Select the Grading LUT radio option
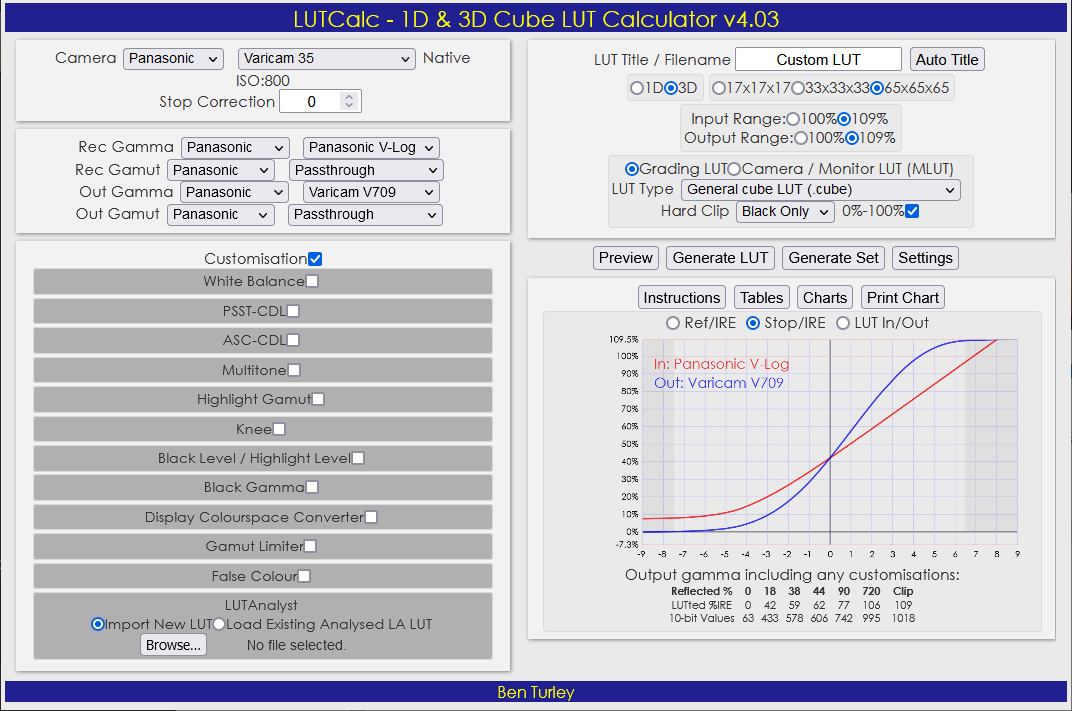This screenshot has width=1072, height=711. tap(632, 169)
